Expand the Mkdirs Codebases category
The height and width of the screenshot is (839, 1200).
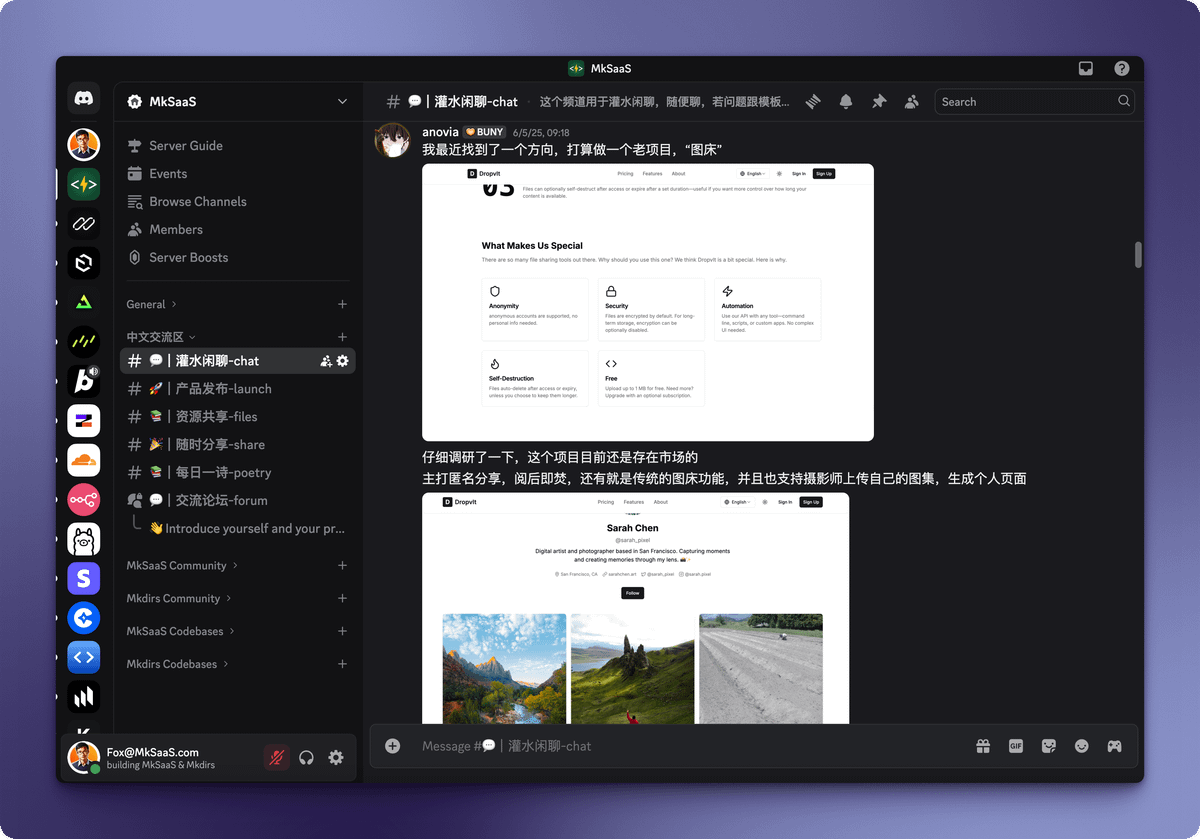tap(177, 664)
